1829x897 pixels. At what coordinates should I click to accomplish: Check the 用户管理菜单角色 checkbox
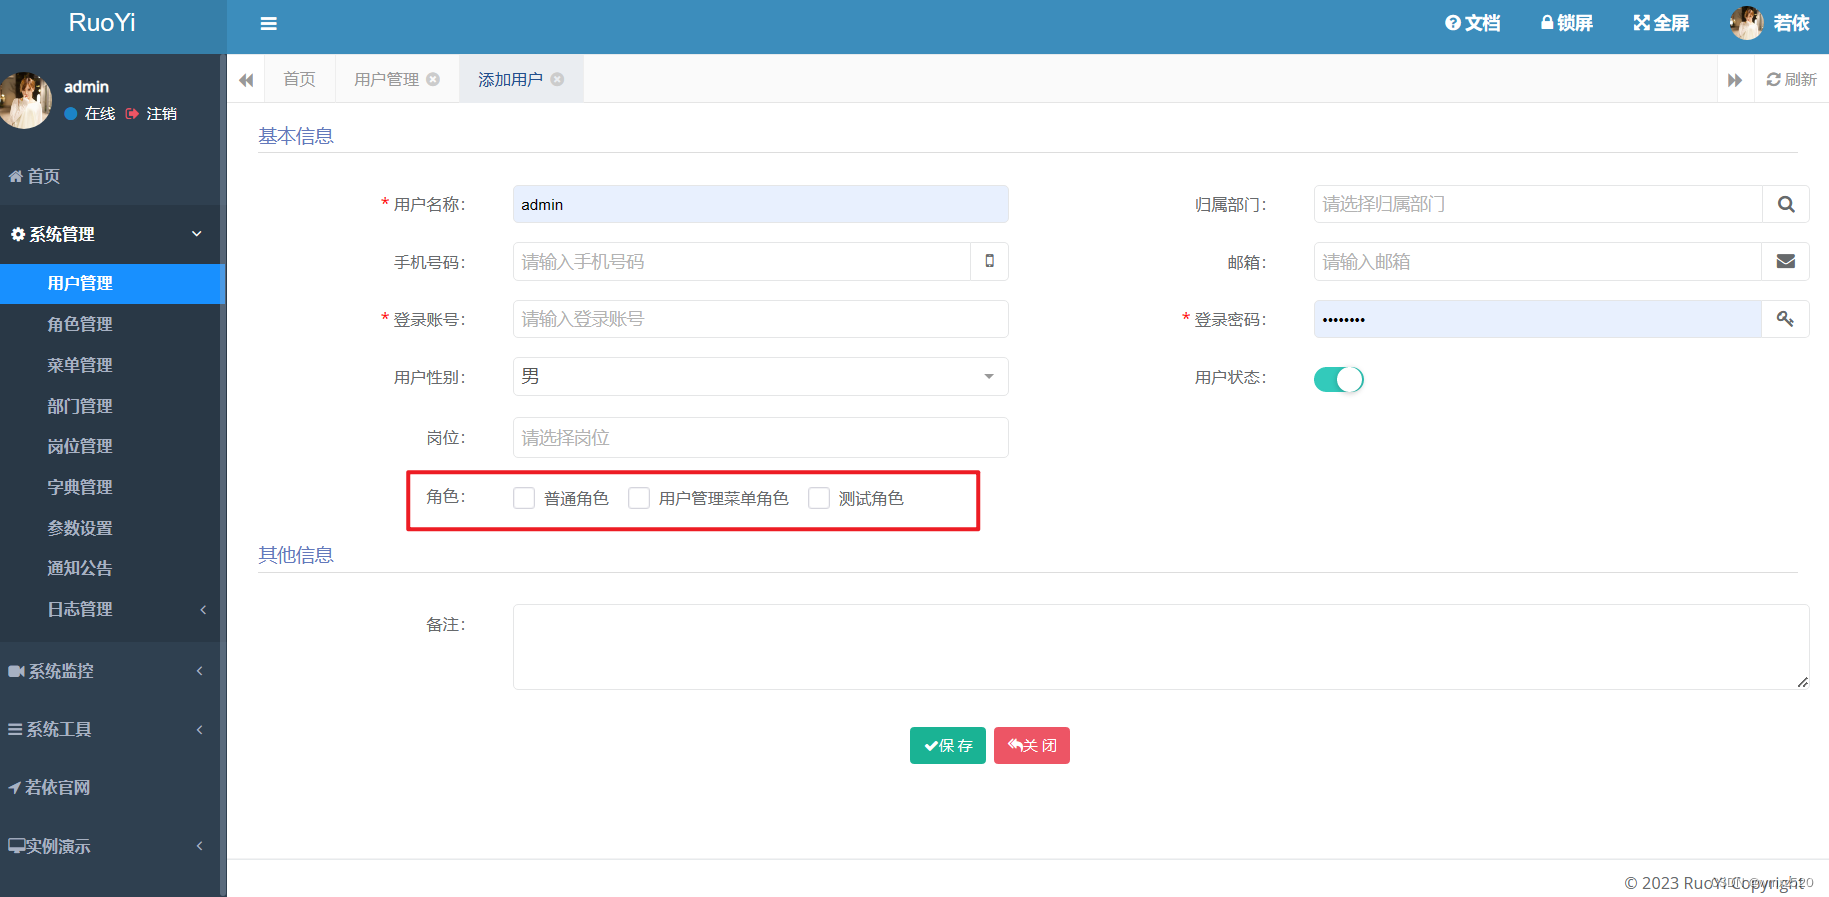click(639, 498)
